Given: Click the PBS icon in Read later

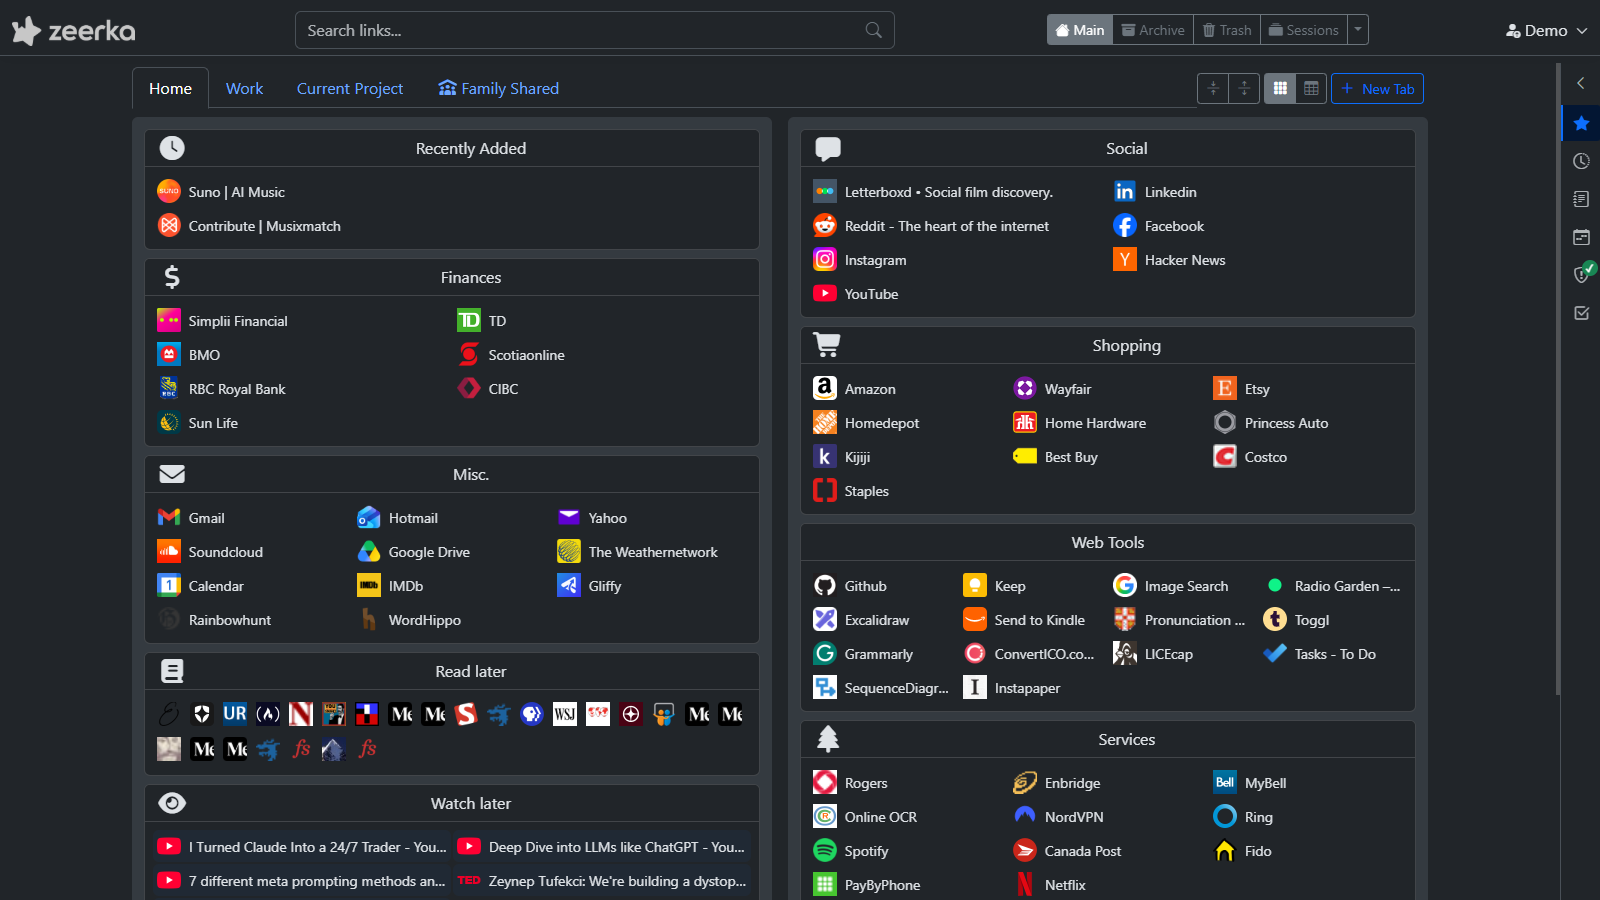Looking at the screenshot, I should coord(532,714).
